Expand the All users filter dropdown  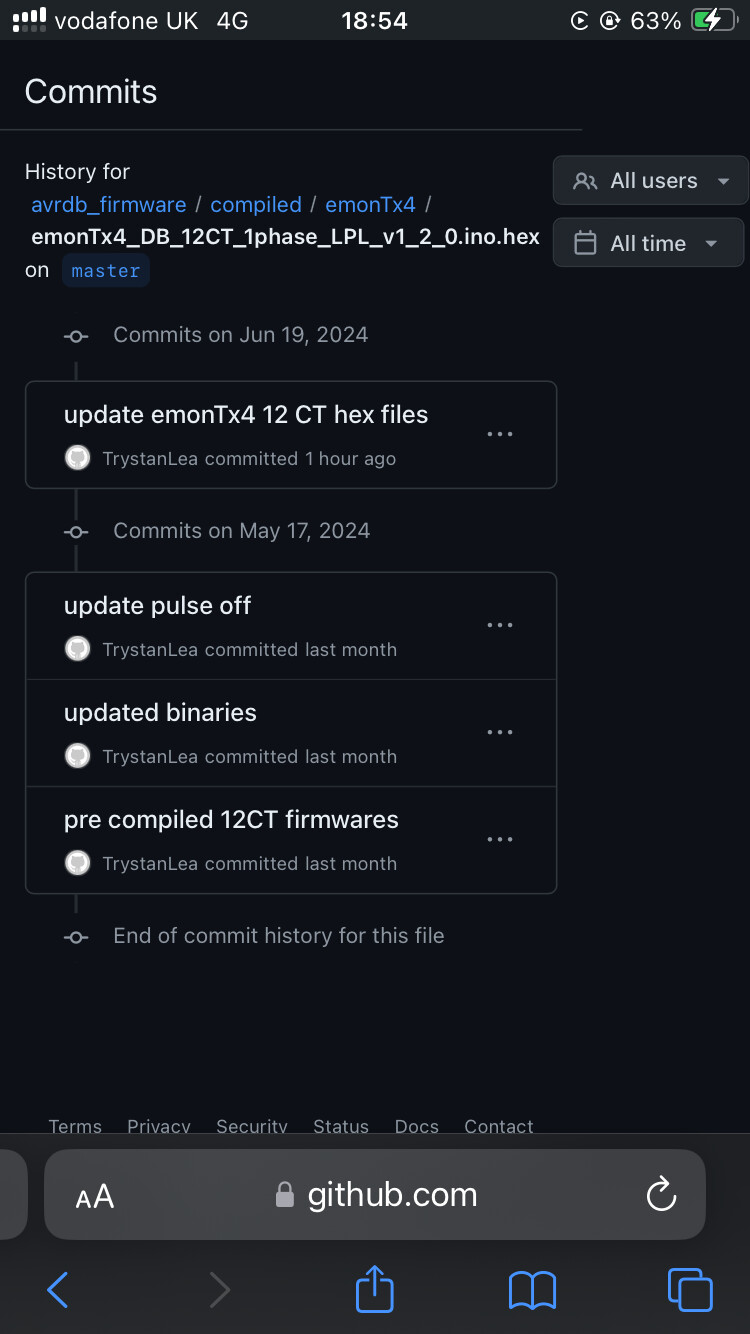(x=650, y=181)
